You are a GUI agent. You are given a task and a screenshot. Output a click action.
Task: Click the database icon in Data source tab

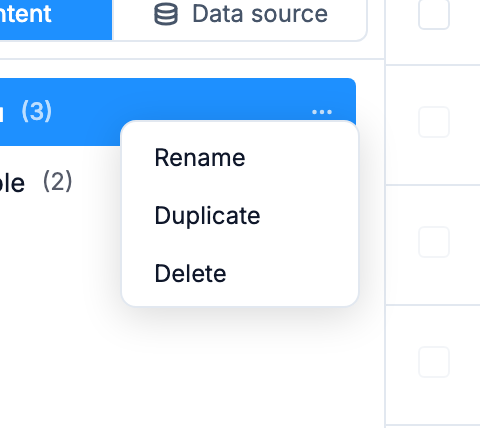coord(166,14)
